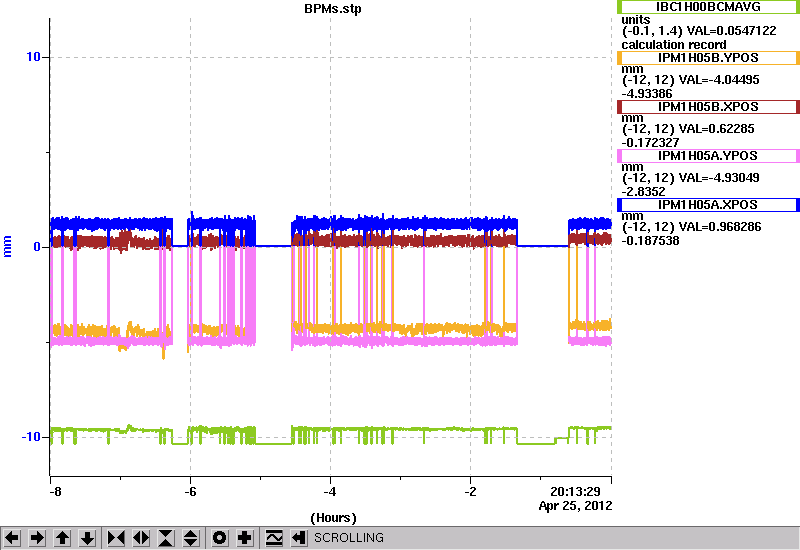Click the x-axis tick label -4
The height and width of the screenshot is (550, 800).
[x=330, y=492]
